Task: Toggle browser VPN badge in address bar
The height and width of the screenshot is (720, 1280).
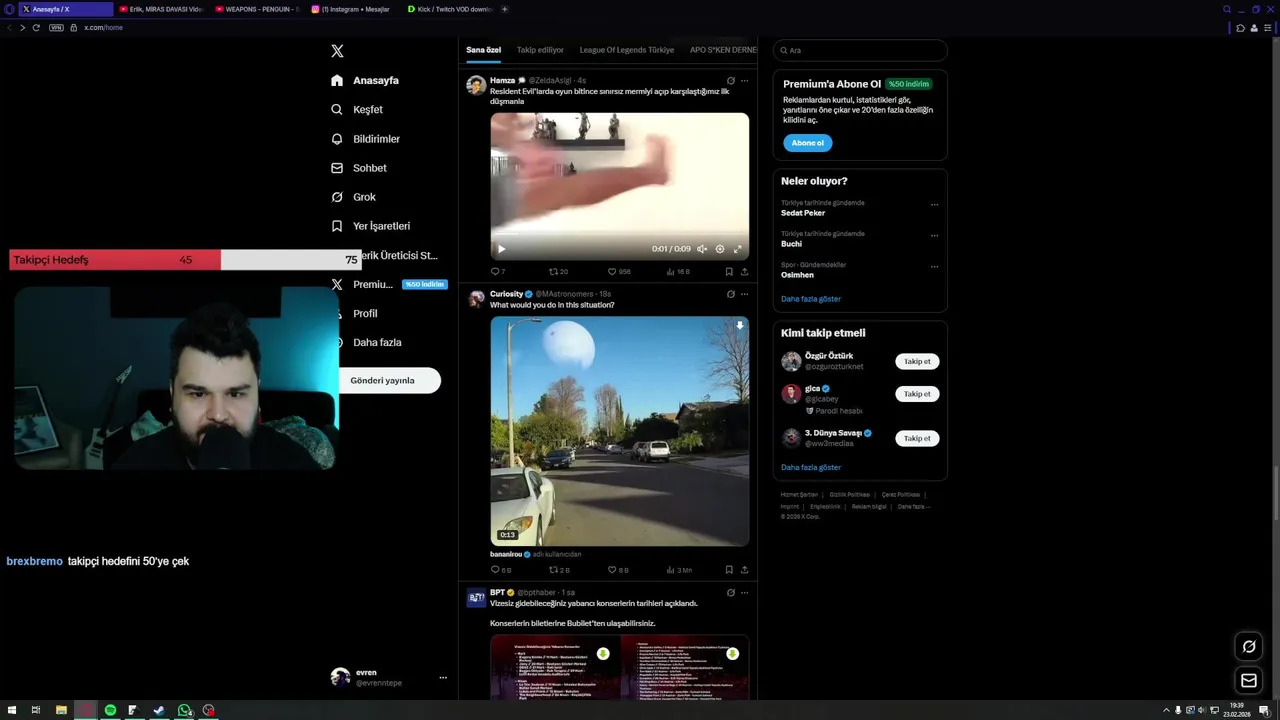Action: (57, 28)
